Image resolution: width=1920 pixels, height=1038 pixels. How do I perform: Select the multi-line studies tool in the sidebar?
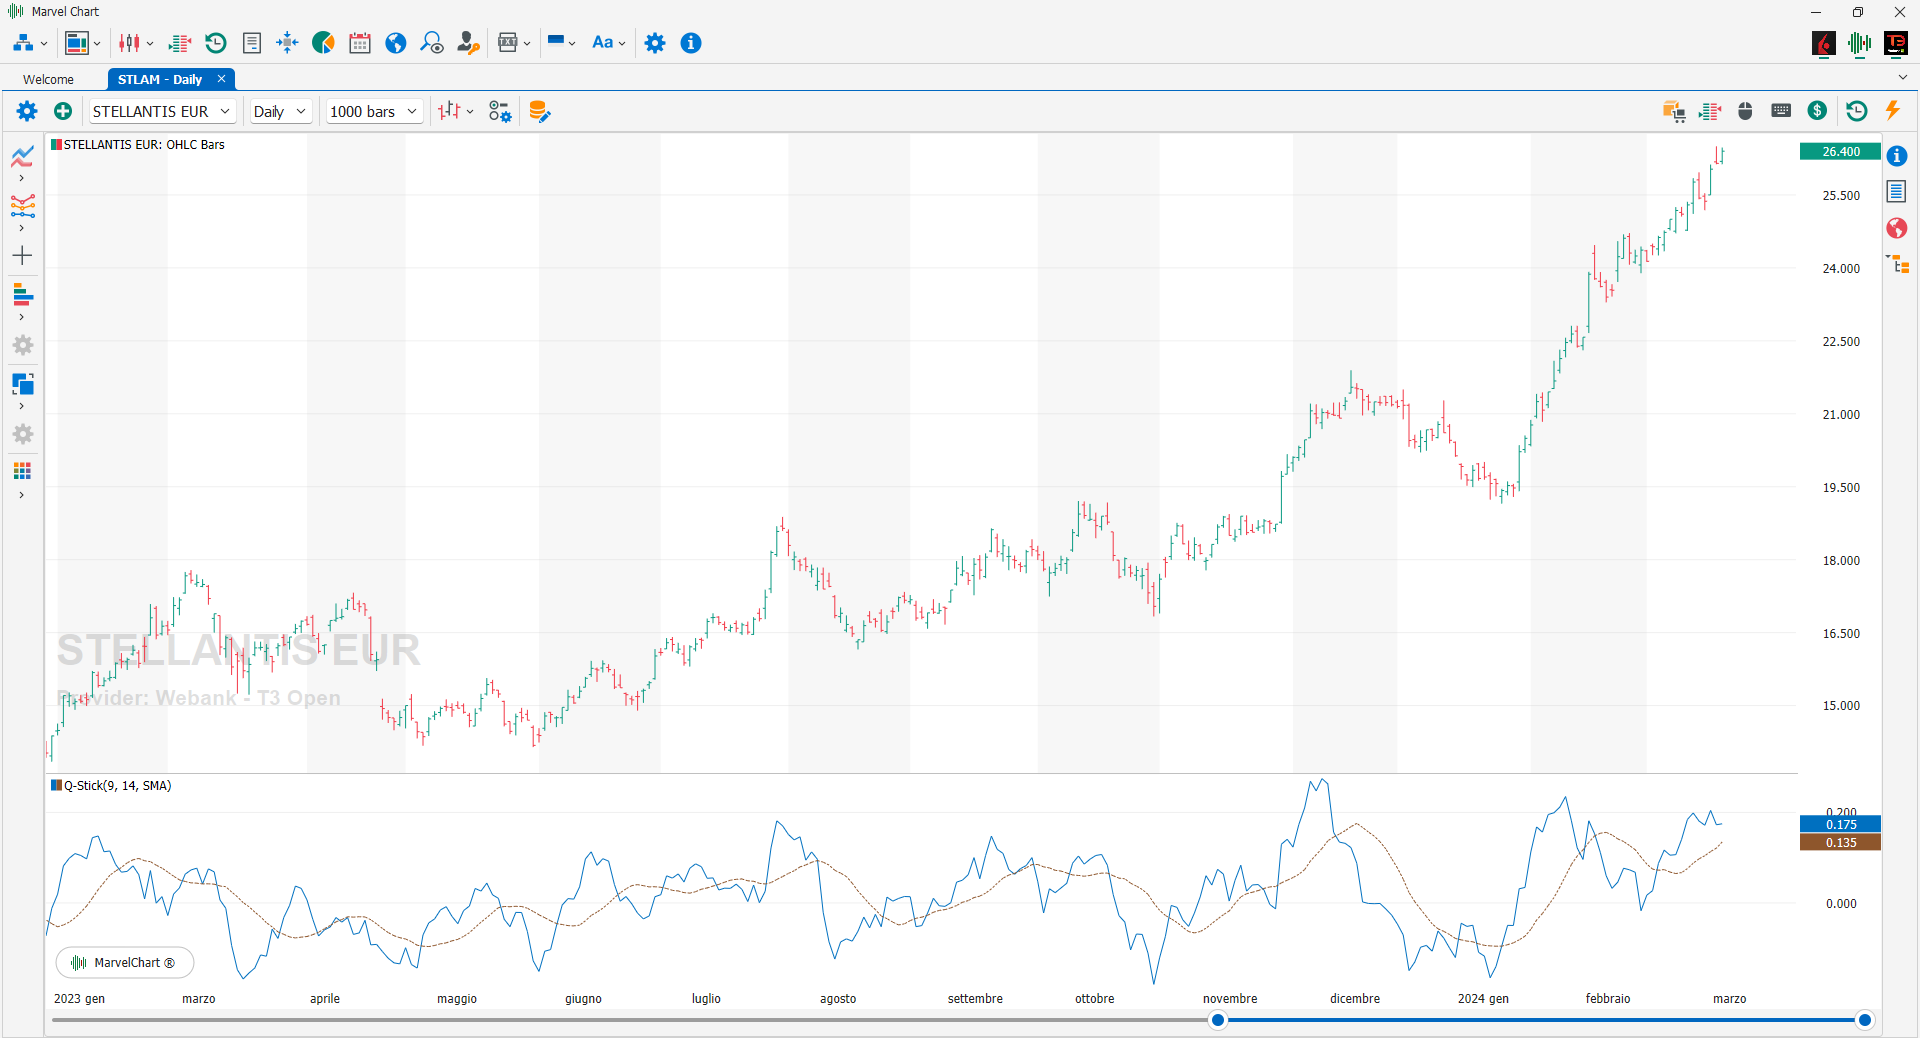[x=22, y=206]
